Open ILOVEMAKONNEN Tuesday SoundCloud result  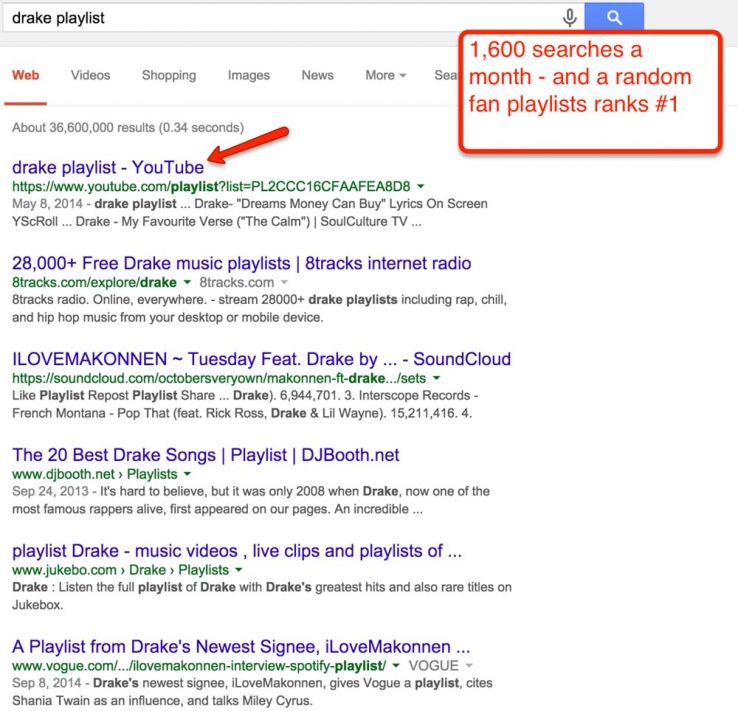pyautogui.click(x=261, y=359)
